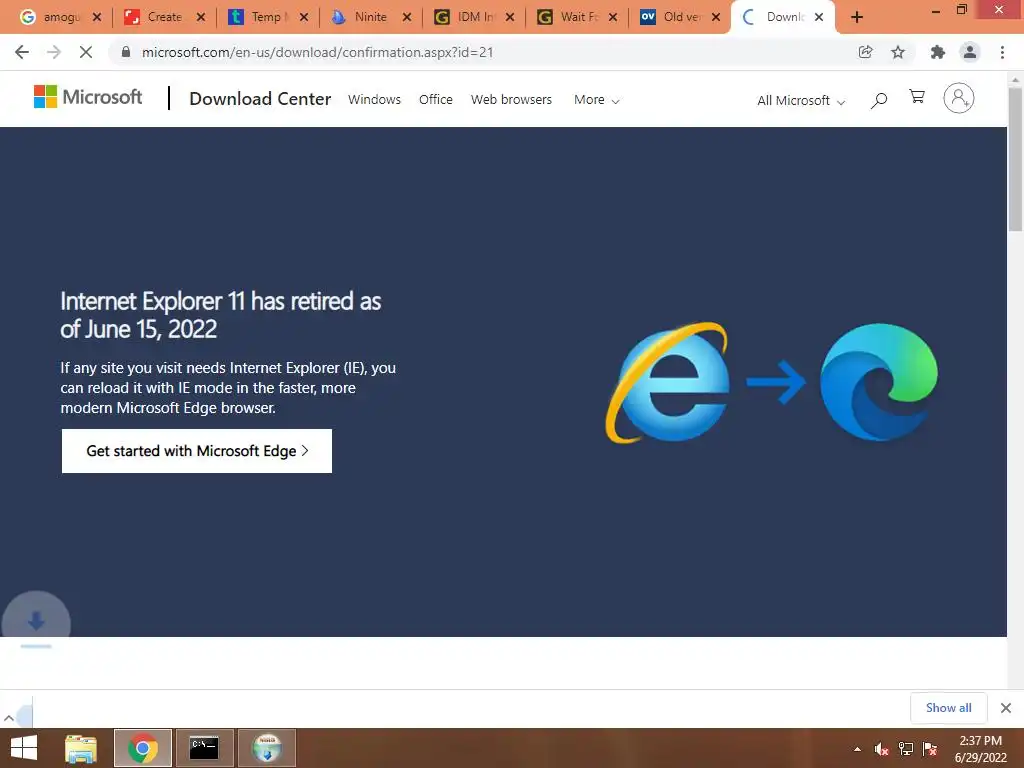Open the shopping cart icon
The width and height of the screenshot is (1024, 768).
pyautogui.click(x=917, y=97)
